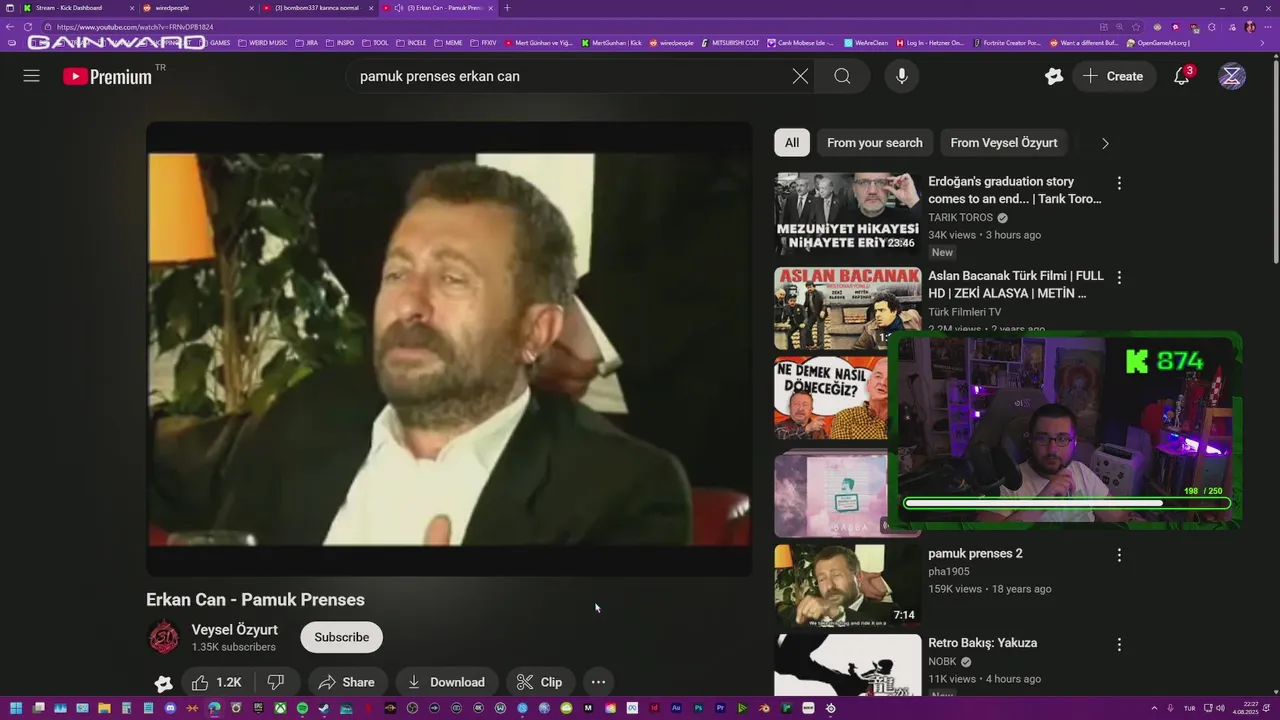Open the WEIRD MUSIC bookmark folder
This screenshot has width=1280, height=720.
[x=262, y=43]
